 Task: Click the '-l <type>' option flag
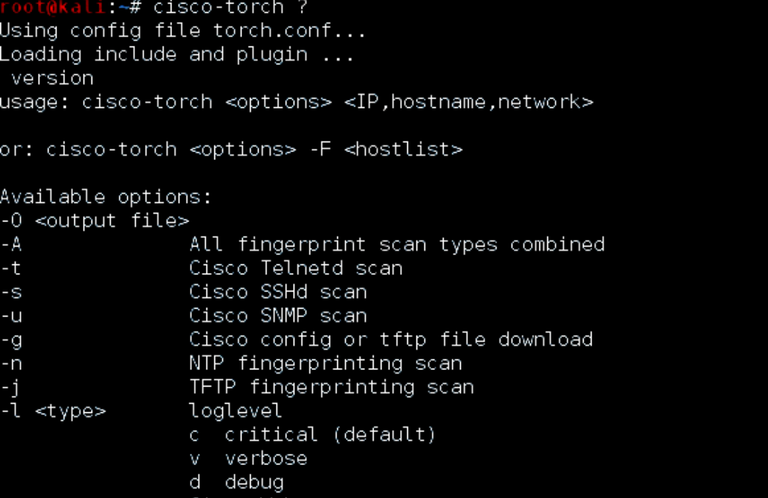pyautogui.click(x=53, y=411)
